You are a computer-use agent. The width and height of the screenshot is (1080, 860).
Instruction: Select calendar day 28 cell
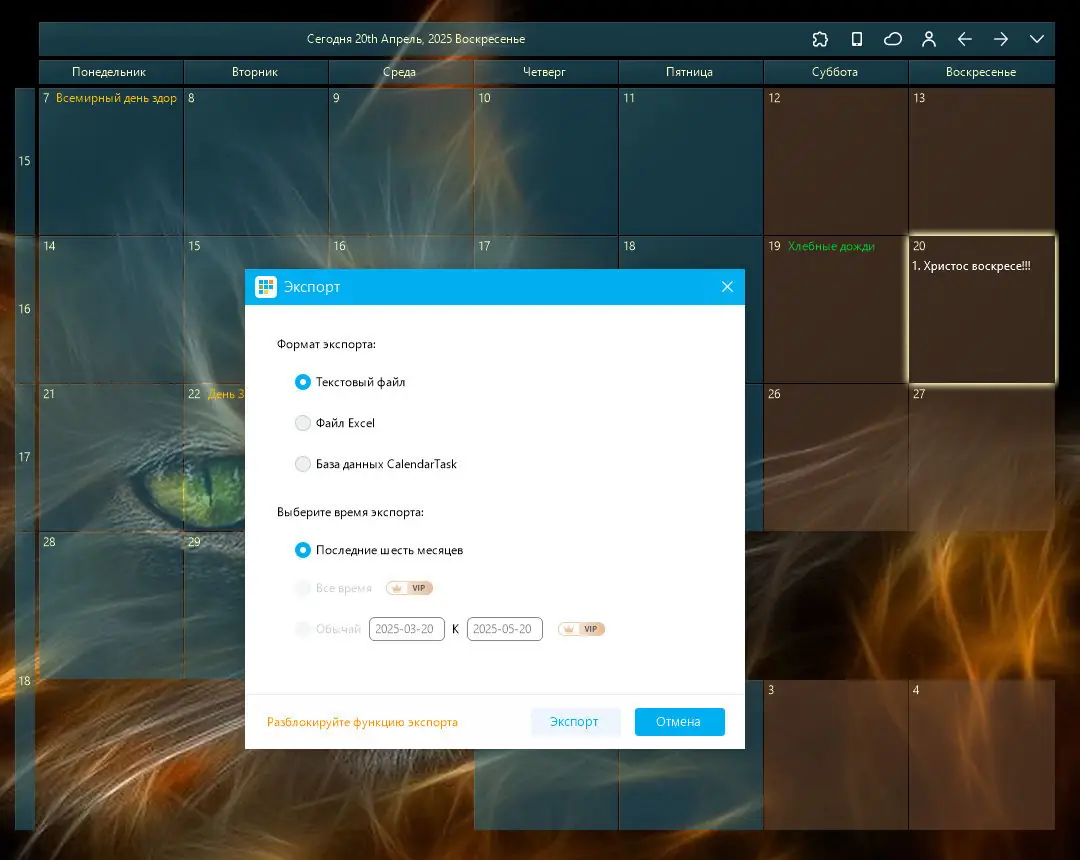[x=110, y=605]
